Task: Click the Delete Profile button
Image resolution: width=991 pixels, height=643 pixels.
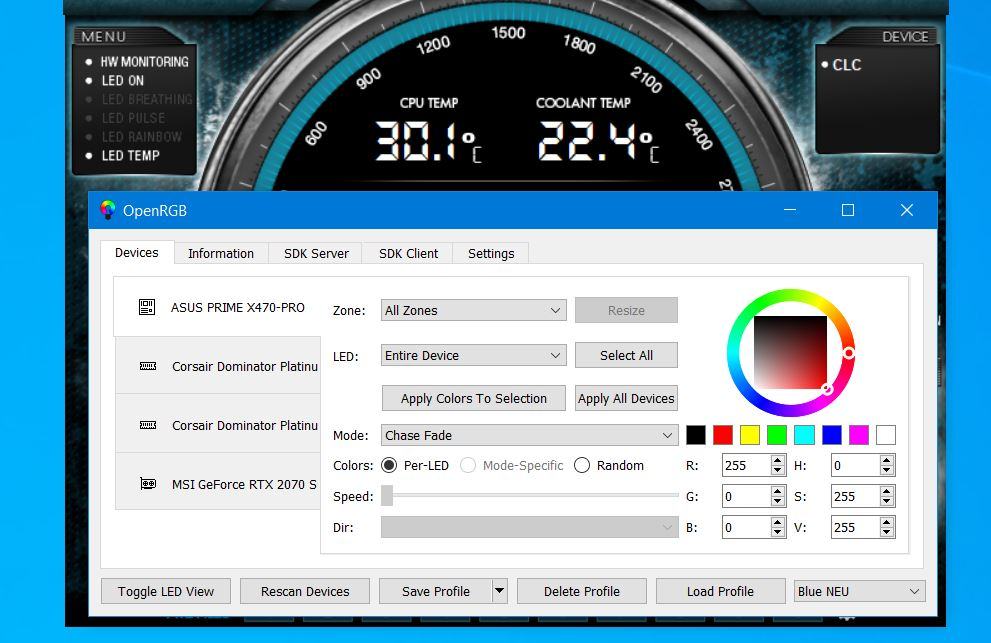Action: point(581,591)
